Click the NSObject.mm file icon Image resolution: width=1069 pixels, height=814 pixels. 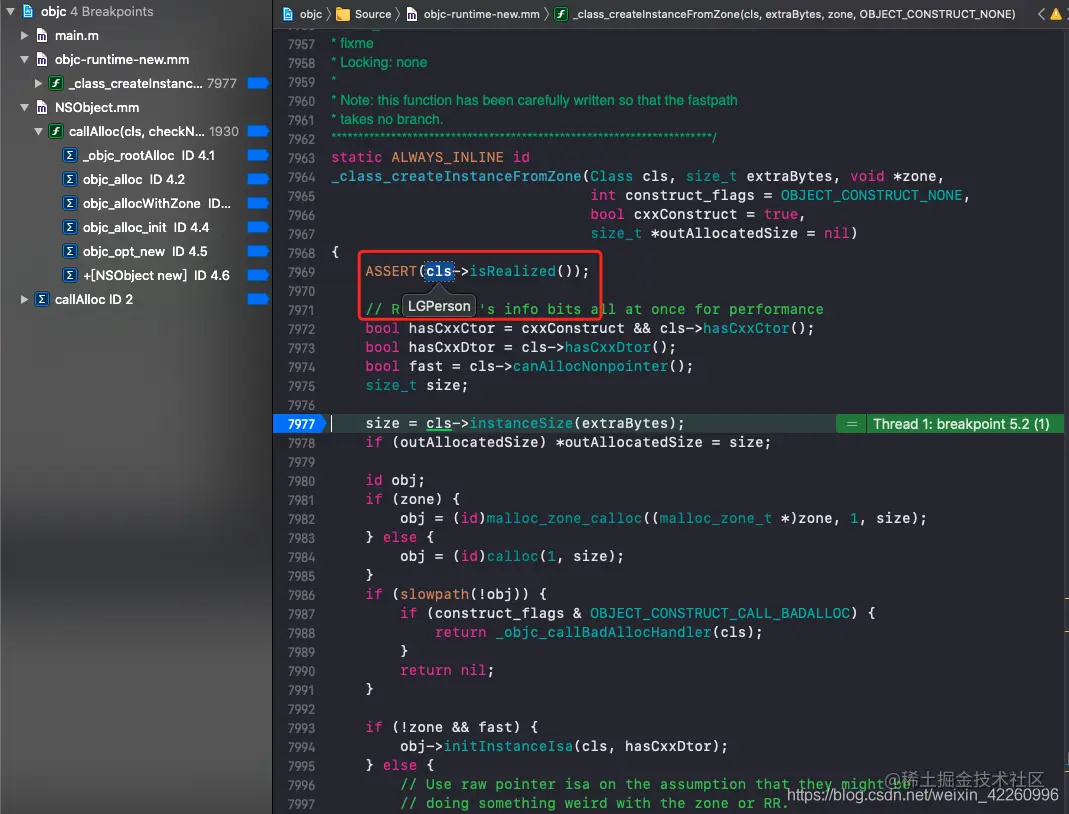point(42,107)
